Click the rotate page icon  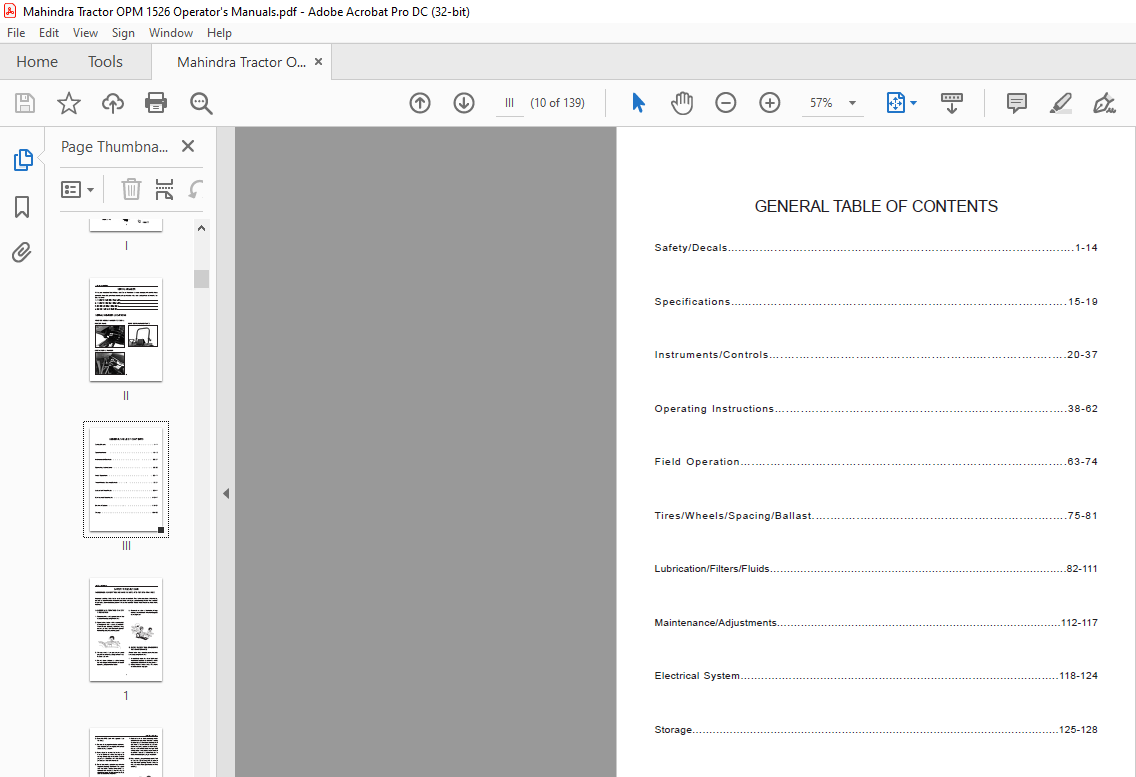196,189
